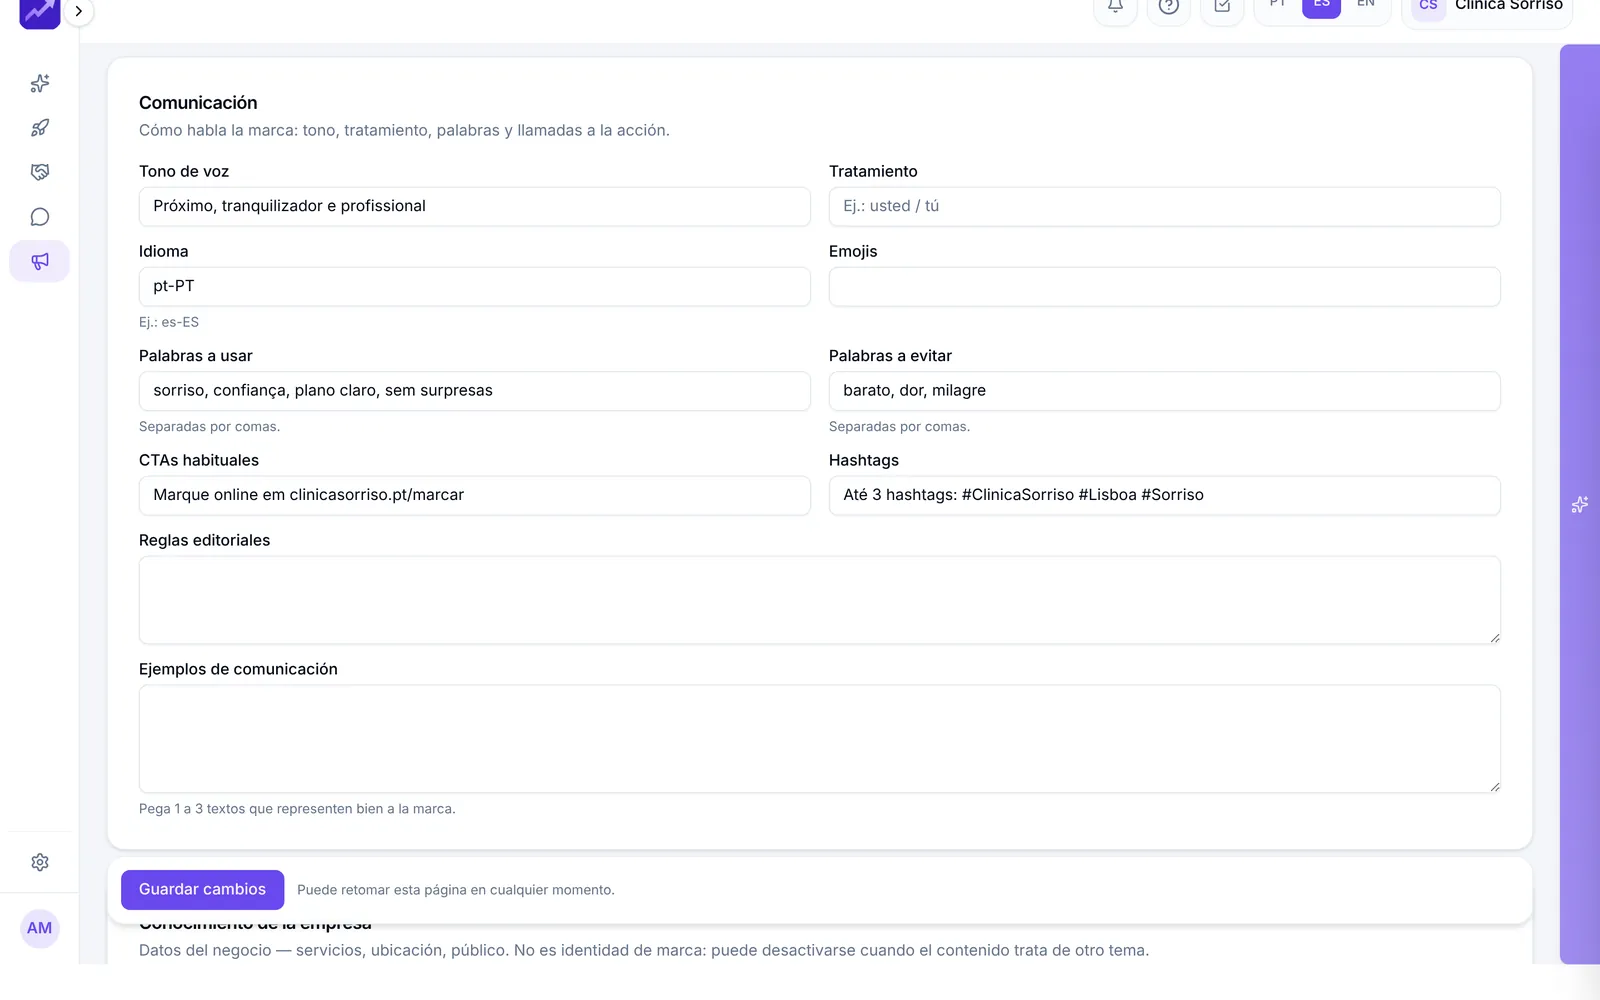
Task: Click inside the Reglas editoriales textarea
Action: [x=820, y=600]
